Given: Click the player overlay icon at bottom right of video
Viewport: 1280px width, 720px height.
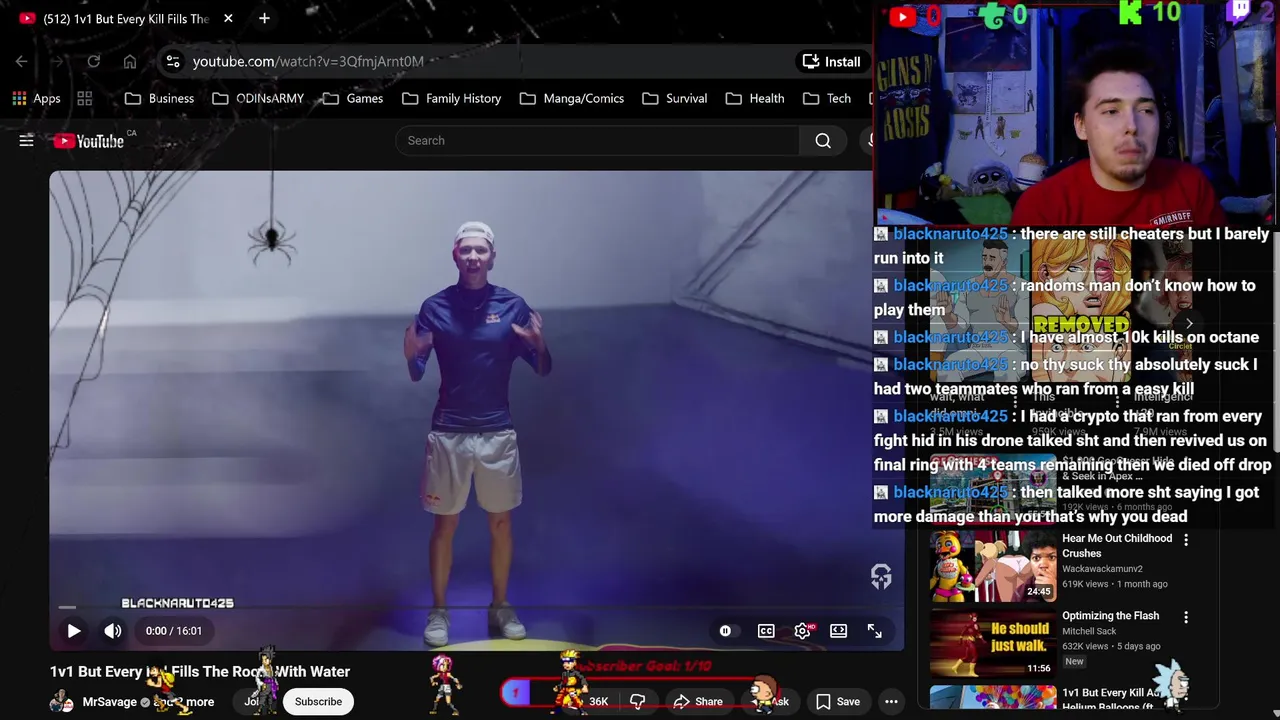Looking at the screenshot, I should tap(881, 576).
